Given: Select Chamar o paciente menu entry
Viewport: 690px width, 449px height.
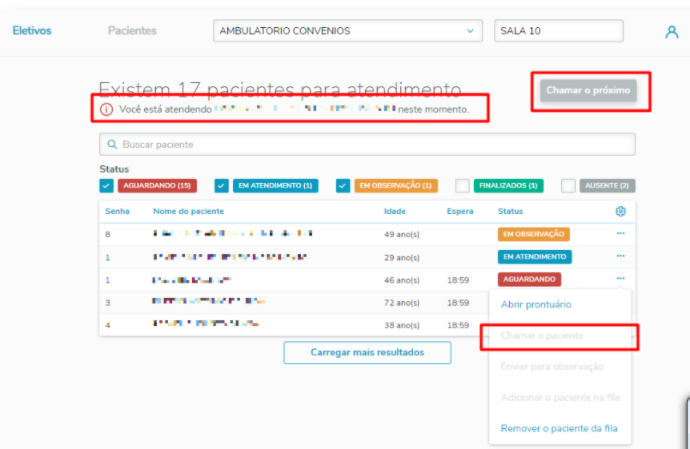Looking at the screenshot, I should 542,336.
